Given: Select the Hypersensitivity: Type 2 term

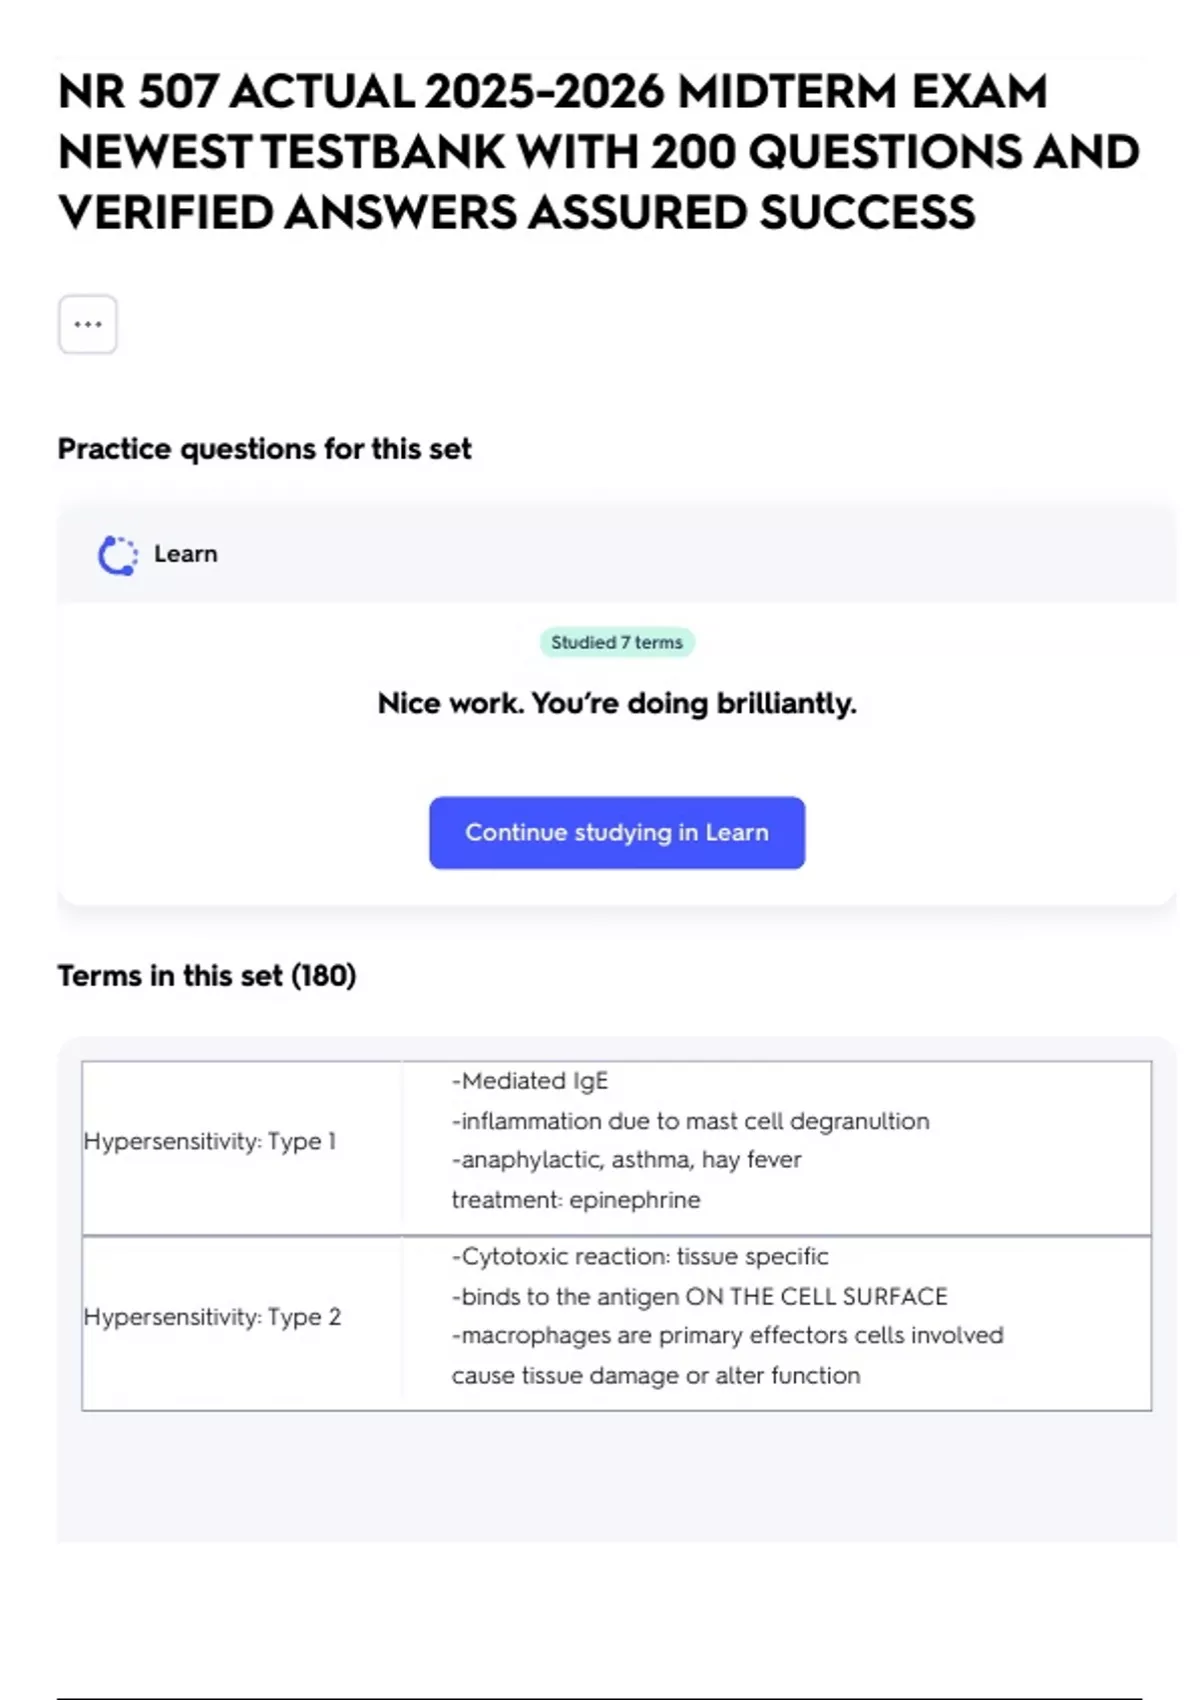Looking at the screenshot, I should (212, 1317).
